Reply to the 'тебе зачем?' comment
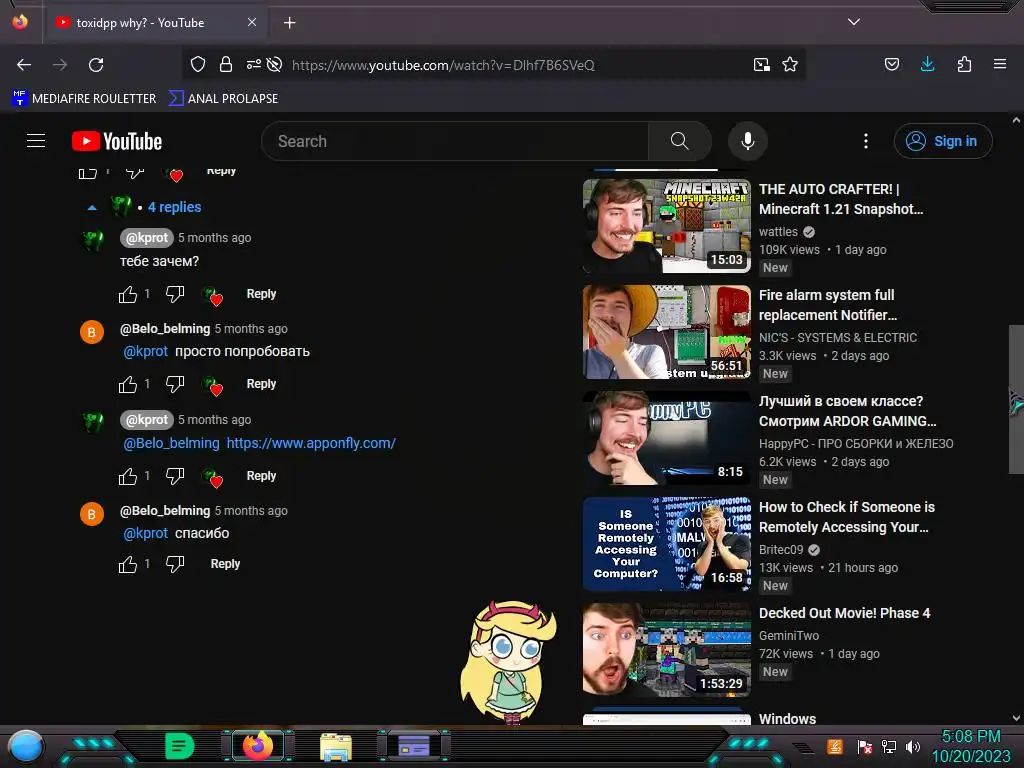Viewport: 1024px width, 768px height. tap(261, 294)
